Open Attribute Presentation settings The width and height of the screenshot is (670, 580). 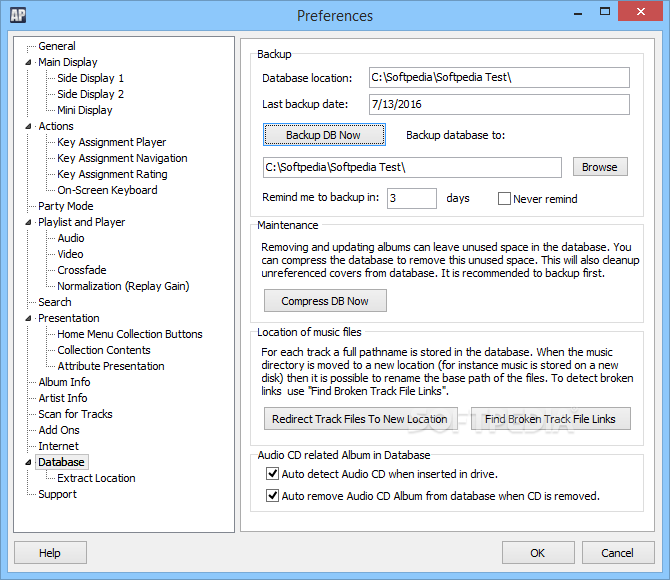click(x=111, y=366)
